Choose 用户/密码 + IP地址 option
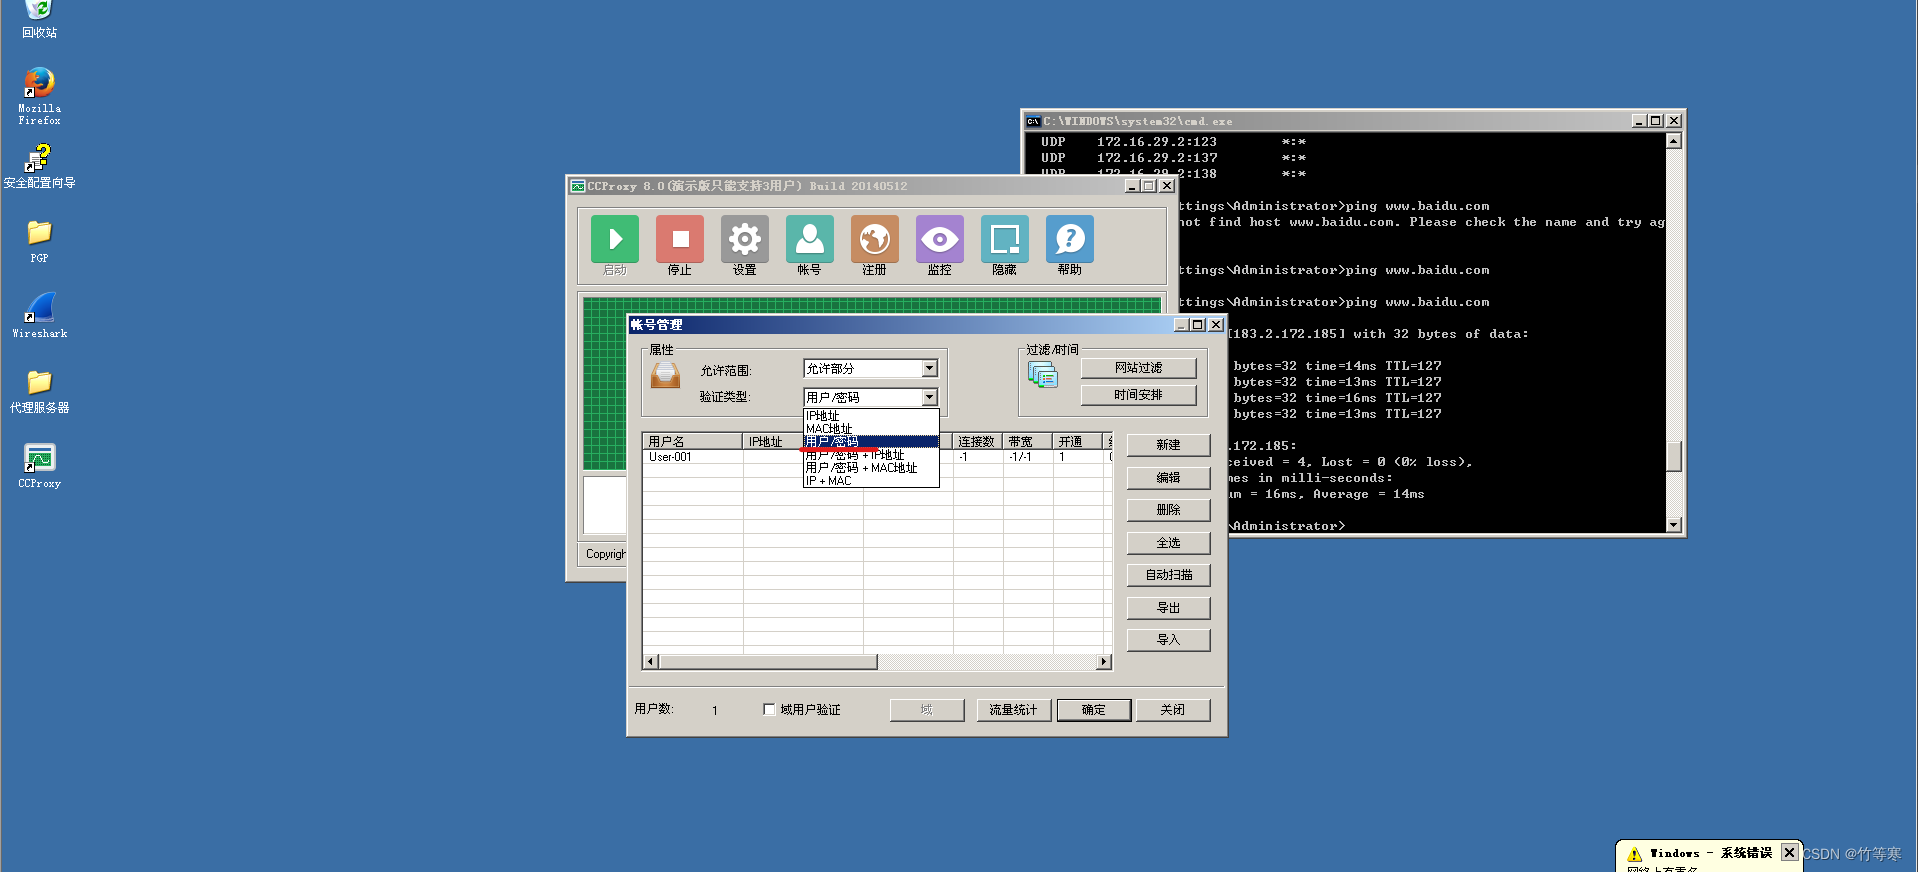 pyautogui.click(x=871, y=455)
